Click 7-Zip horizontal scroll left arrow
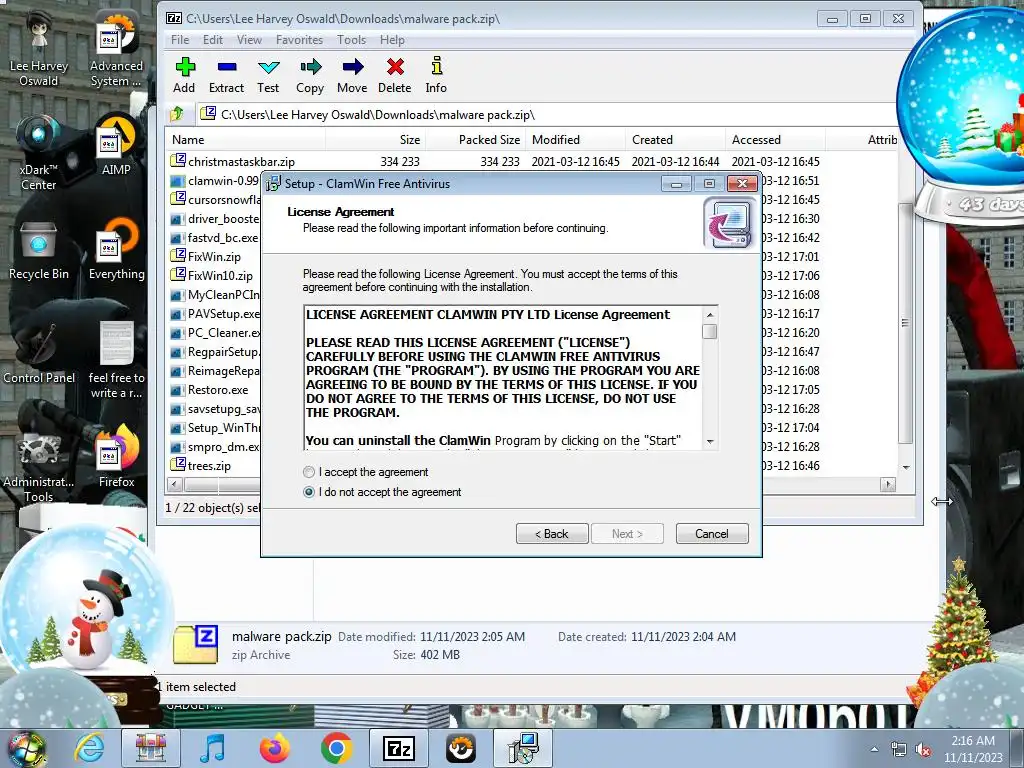 coord(174,485)
